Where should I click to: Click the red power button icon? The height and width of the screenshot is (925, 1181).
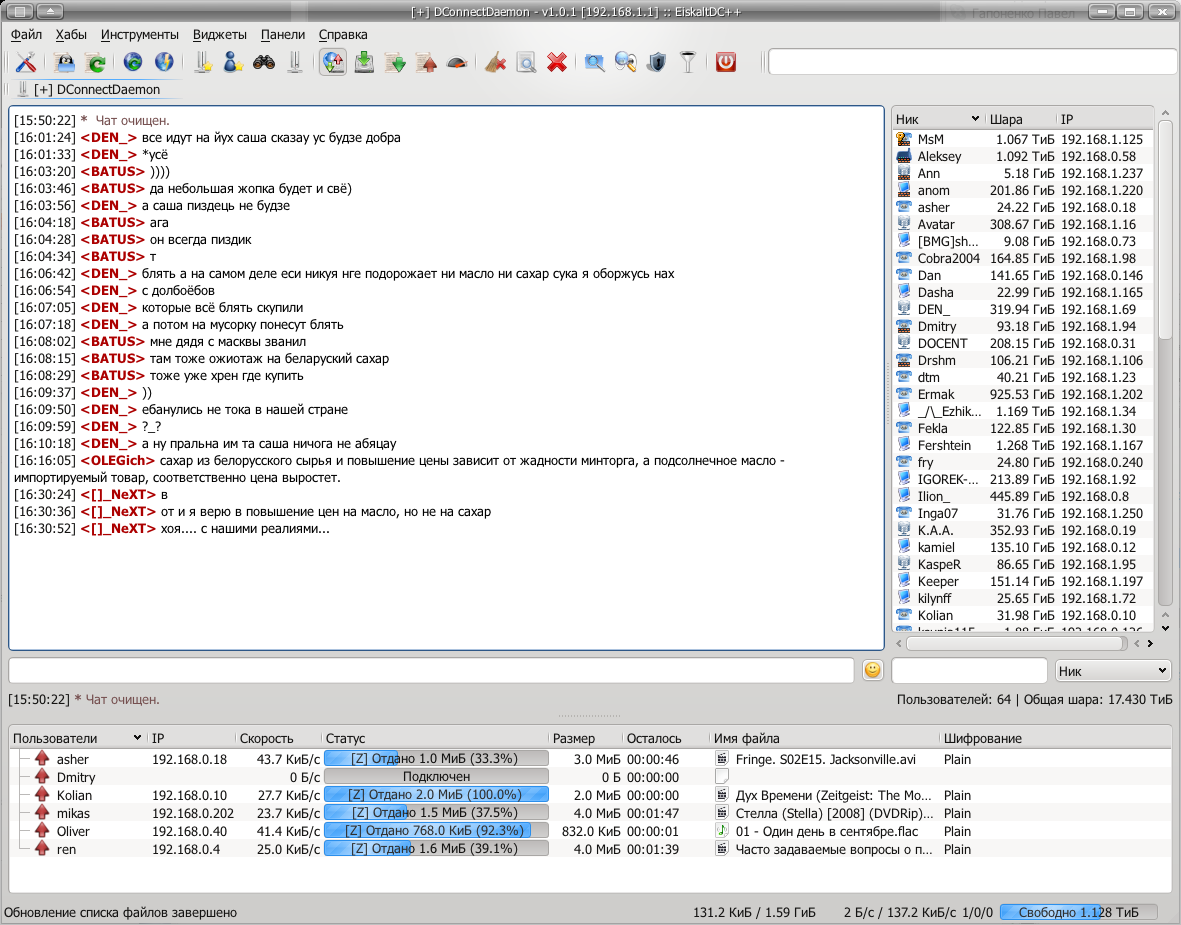pos(726,62)
